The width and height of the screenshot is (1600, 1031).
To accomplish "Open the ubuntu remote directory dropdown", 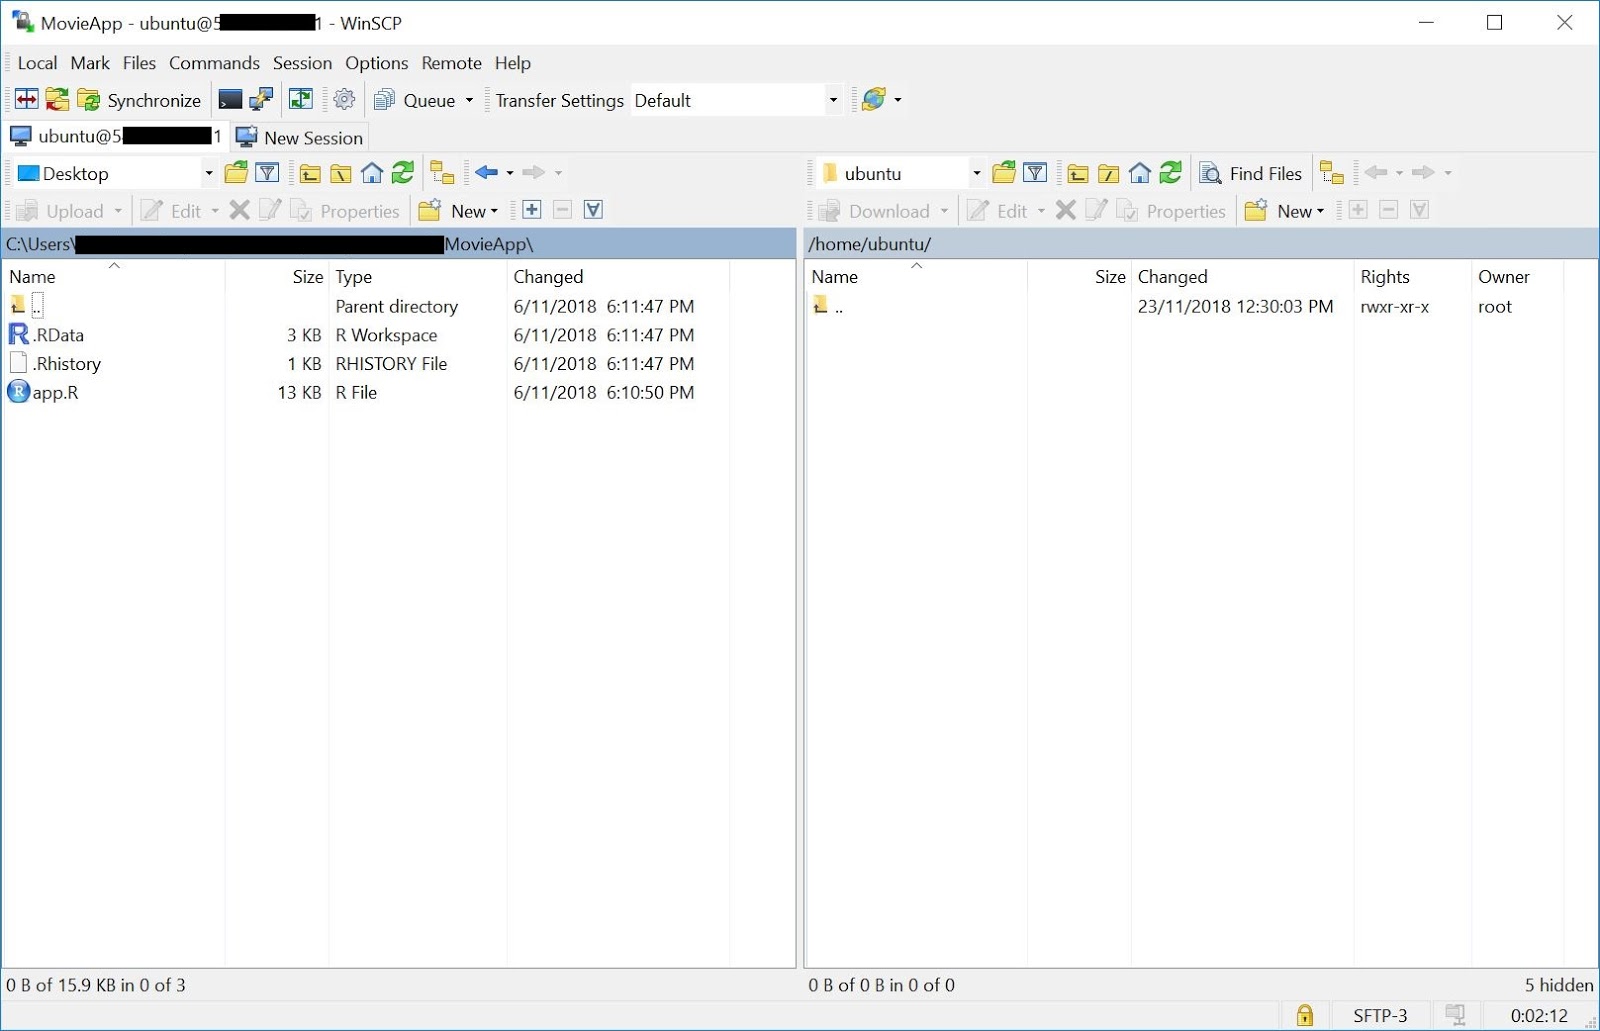I will [x=976, y=172].
